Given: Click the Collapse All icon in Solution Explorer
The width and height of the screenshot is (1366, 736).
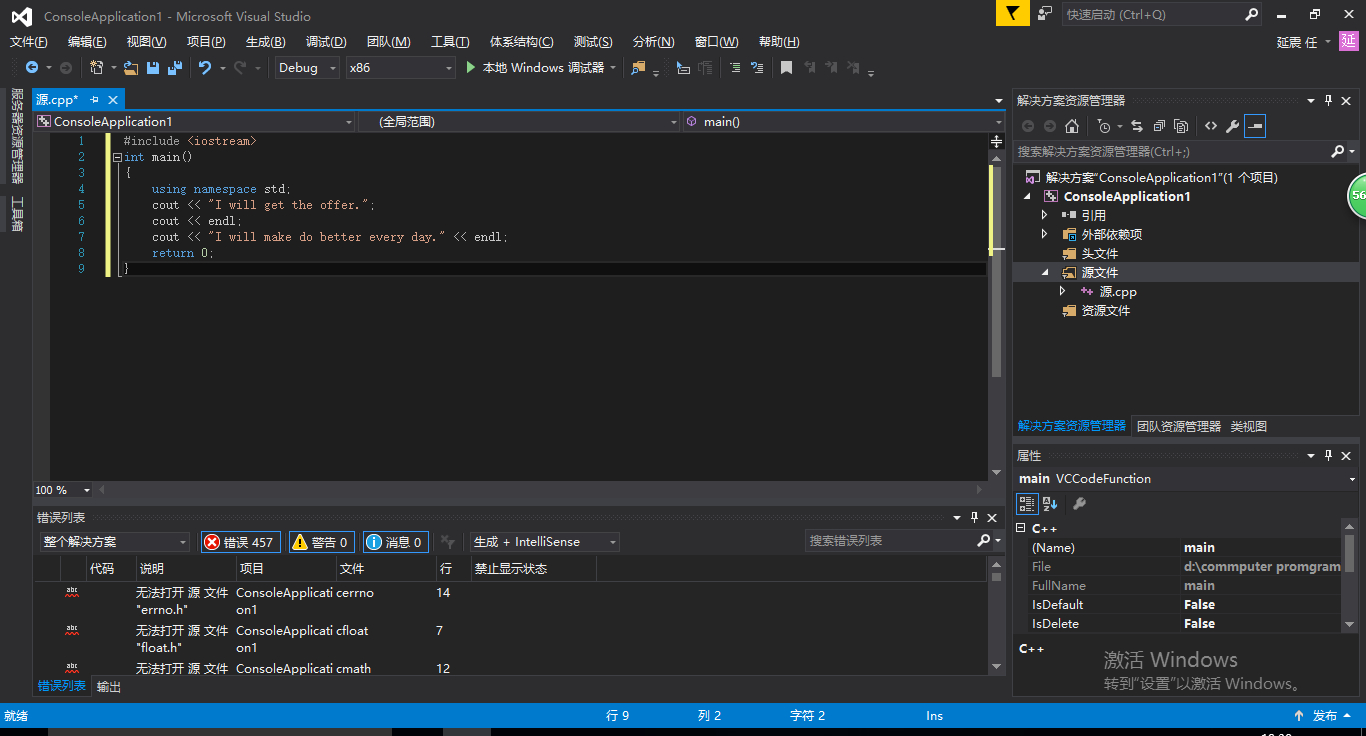Looking at the screenshot, I should (x=1159, y=126).
